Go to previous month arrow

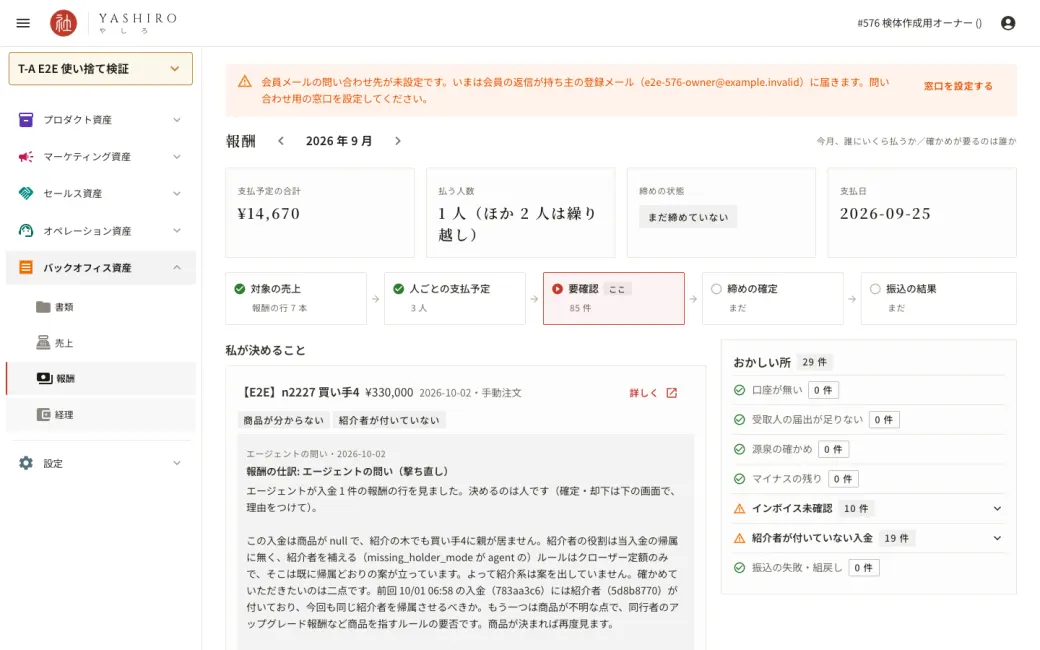pos(281,141)
